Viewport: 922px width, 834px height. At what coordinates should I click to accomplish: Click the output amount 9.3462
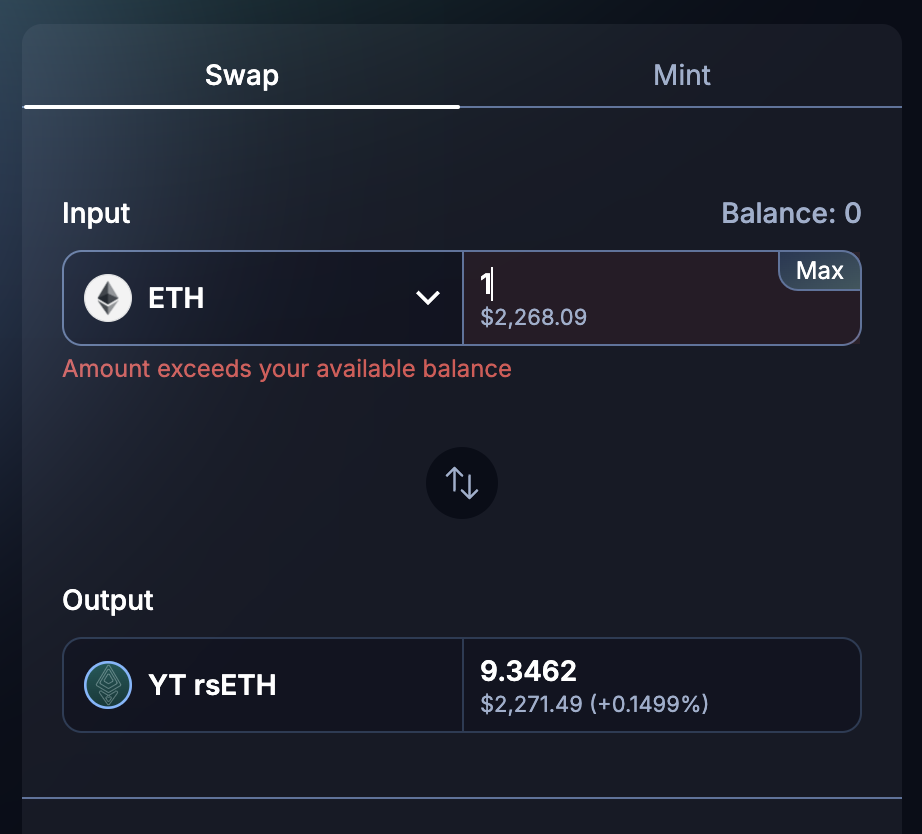pyautogui.click(x=529, y=671)
